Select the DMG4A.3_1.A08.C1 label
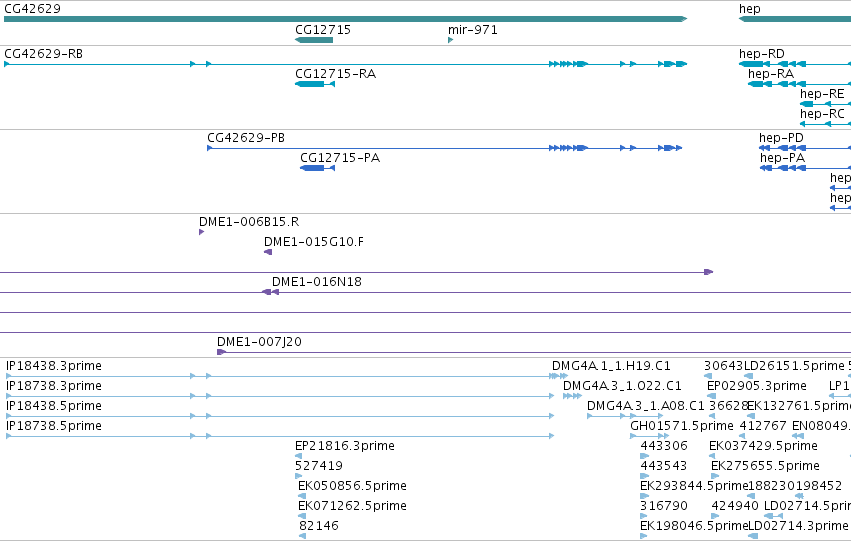 click(x=645, y=406)
